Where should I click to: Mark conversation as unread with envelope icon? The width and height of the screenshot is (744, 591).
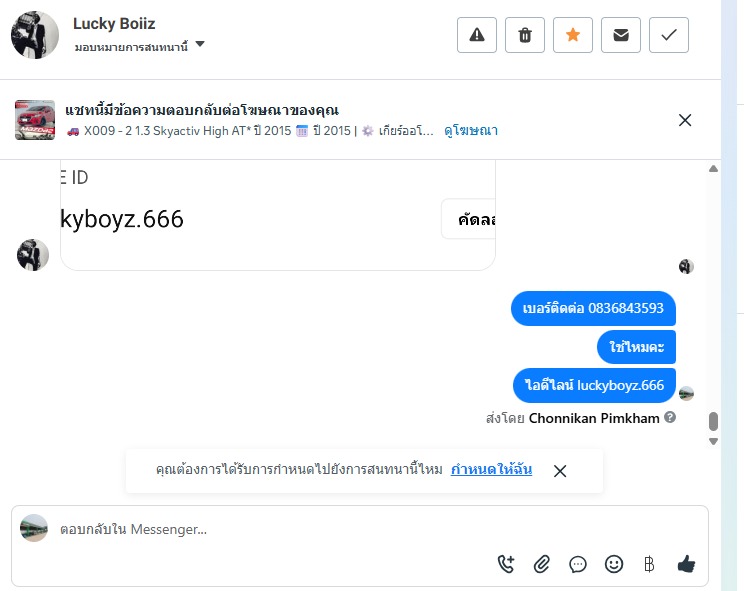point(621,35)
